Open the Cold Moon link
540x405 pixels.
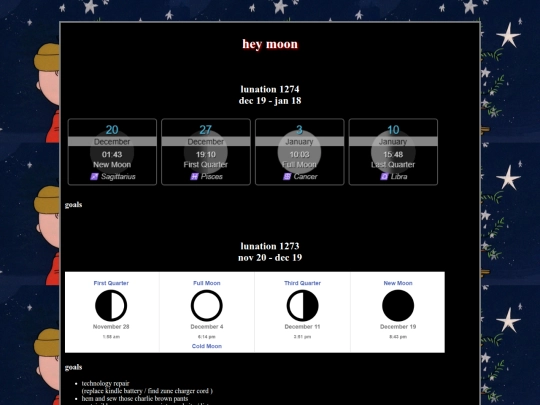pos(207,346)
